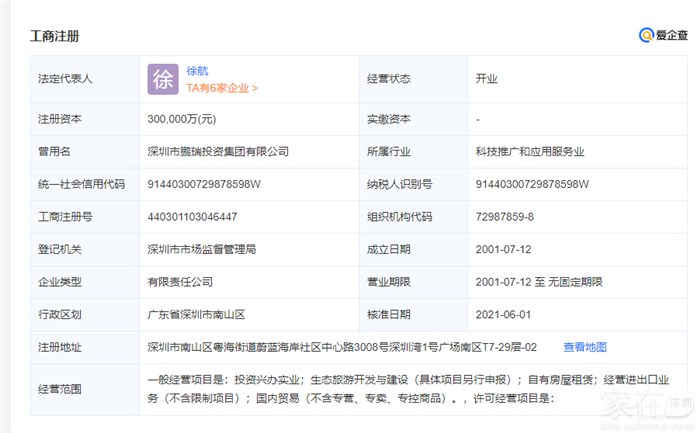Click the 工商注册 section heading
The image size is (700, 433).
point(55,36)
